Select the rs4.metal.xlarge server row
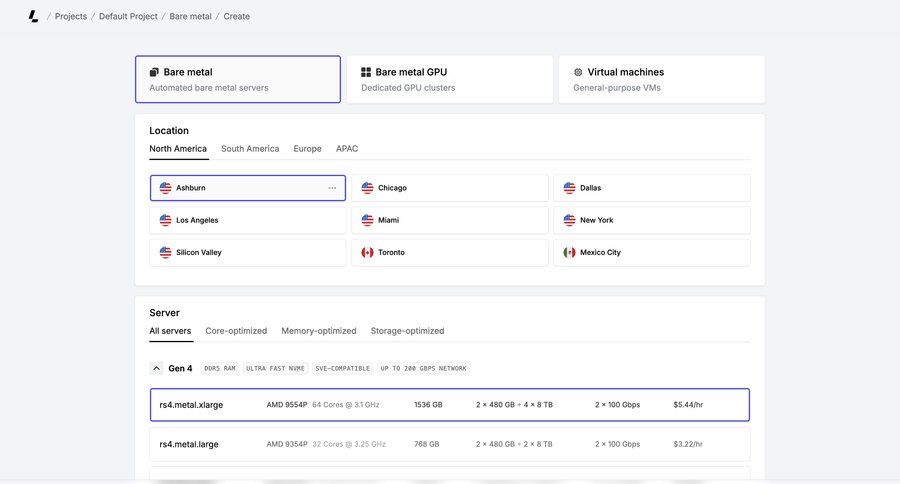 pyautogui.click(x=449, y=405)
